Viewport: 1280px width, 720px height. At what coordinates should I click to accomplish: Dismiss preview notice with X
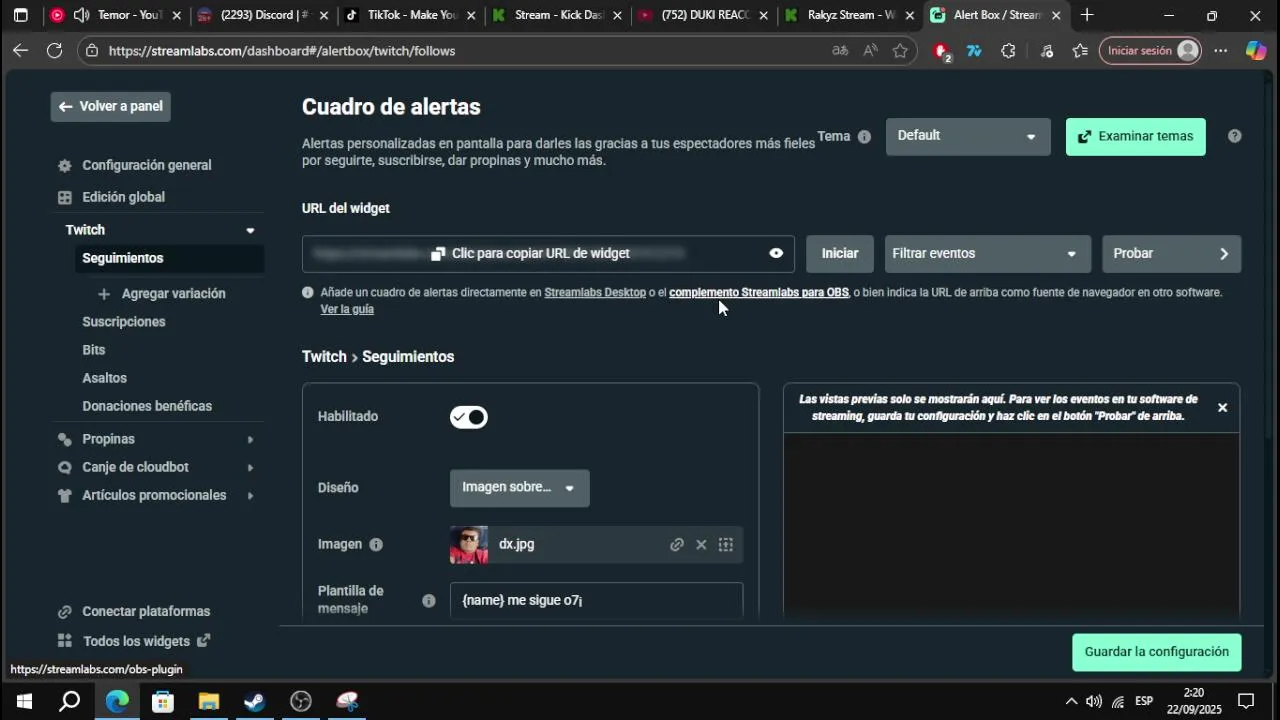point(1222,408)
